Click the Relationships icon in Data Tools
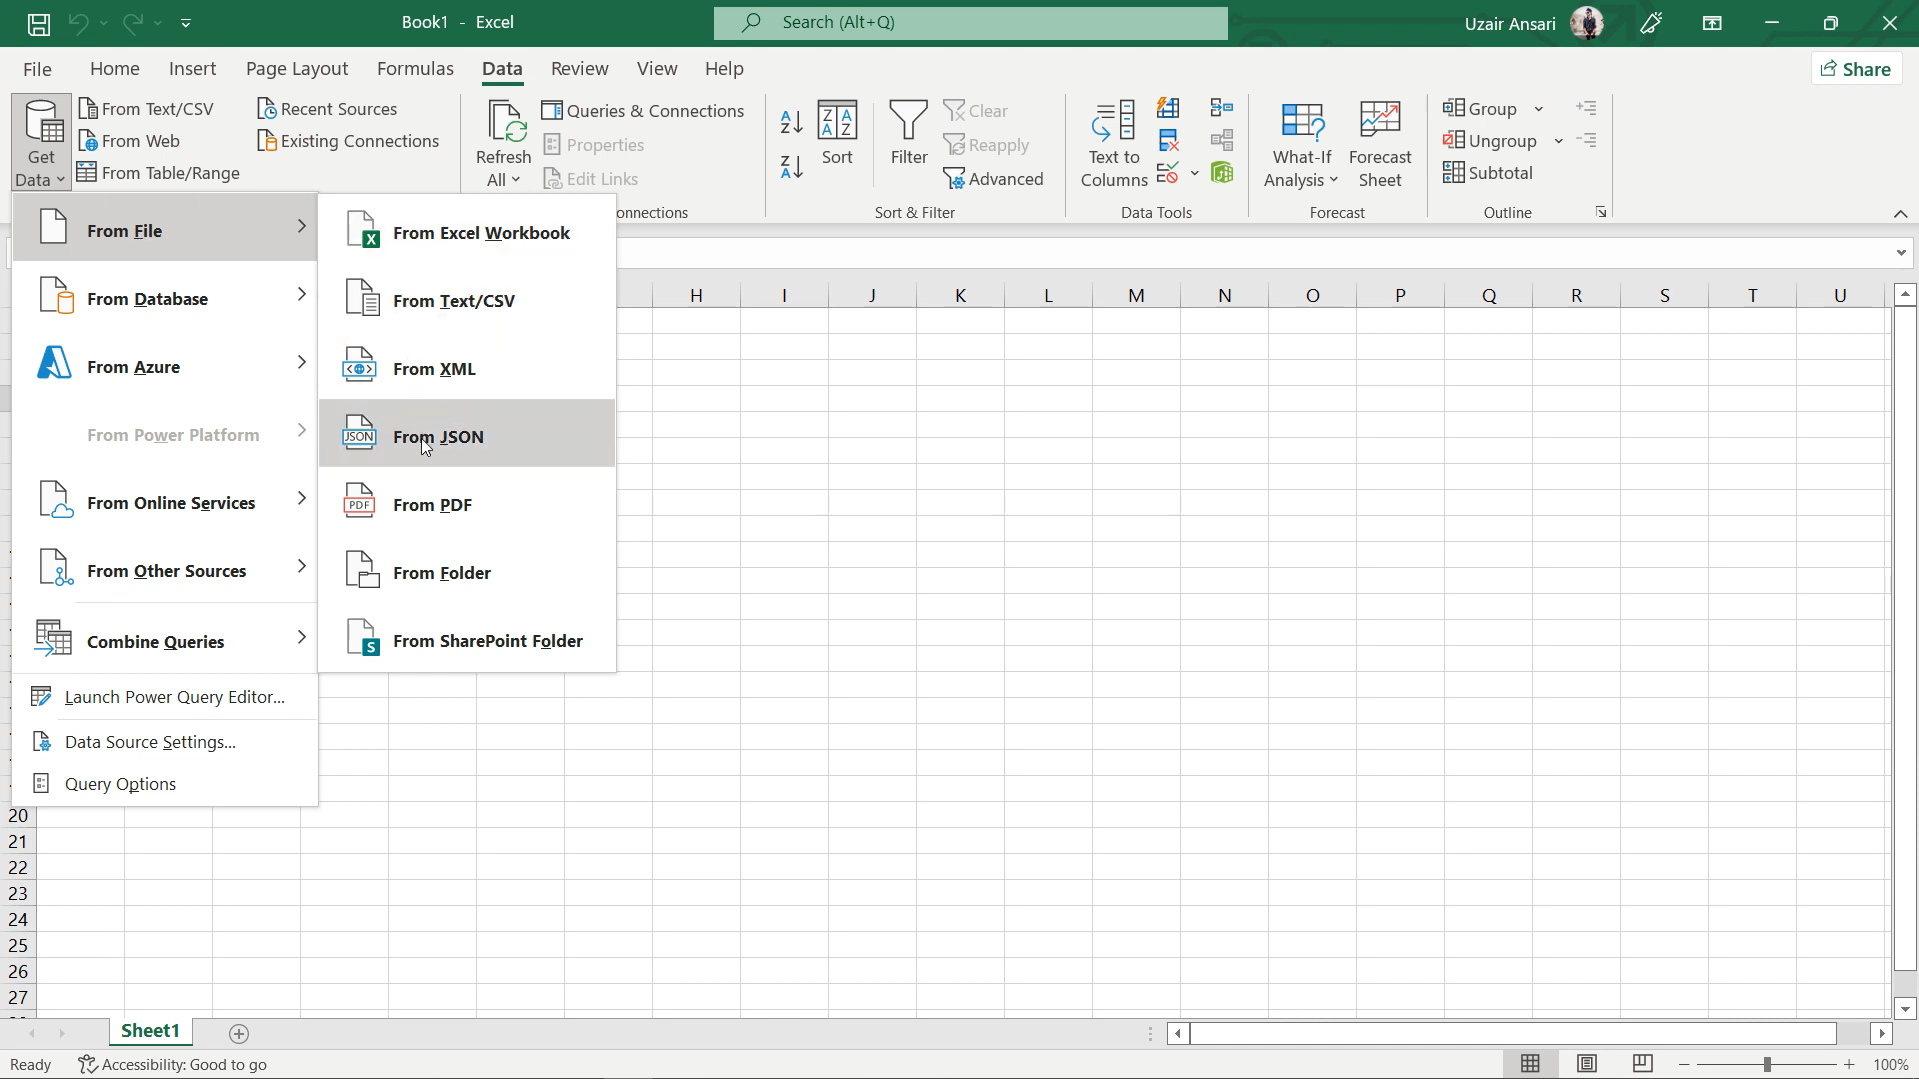Screen dimensions: 1919x1079 point(1222,141)
